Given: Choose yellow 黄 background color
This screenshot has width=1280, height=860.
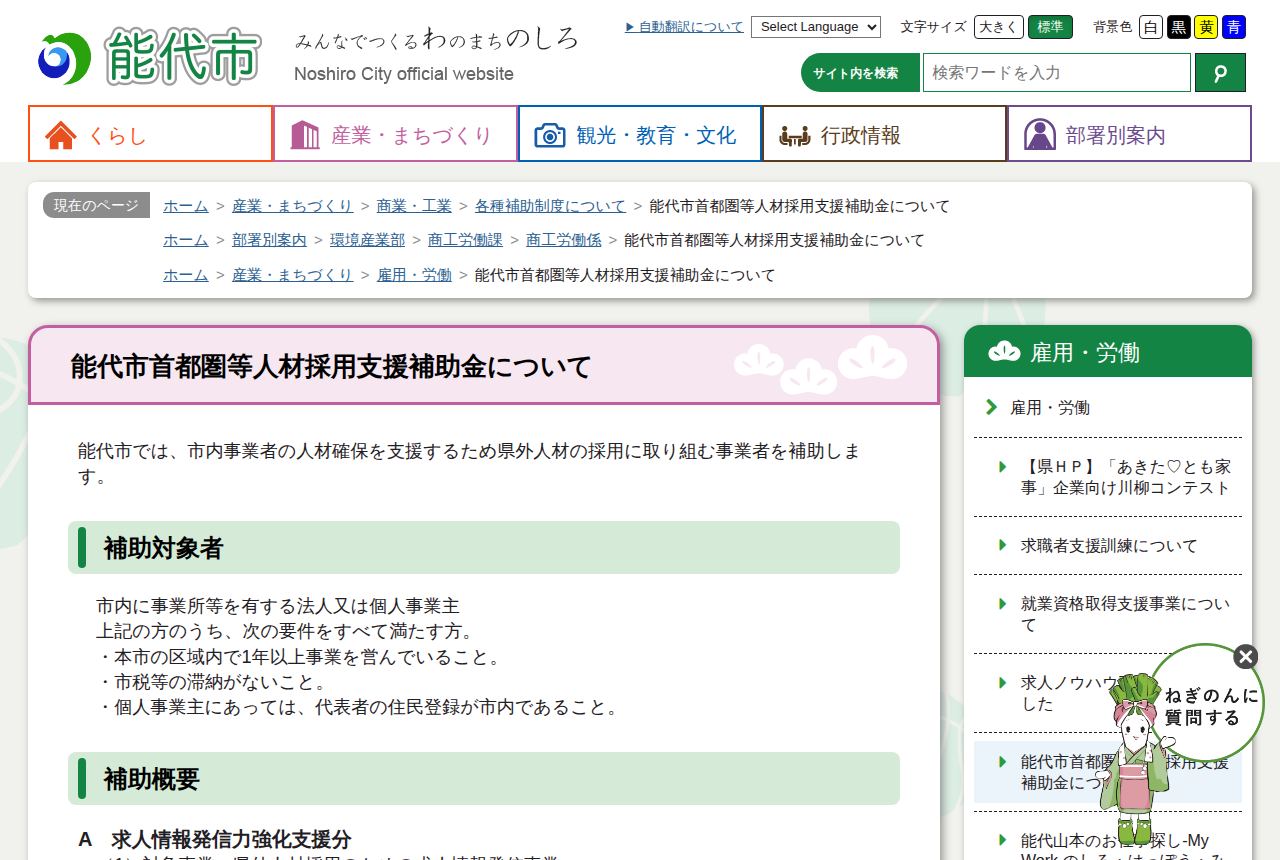Looking at the screenshot, I should tap(1206, 27).
